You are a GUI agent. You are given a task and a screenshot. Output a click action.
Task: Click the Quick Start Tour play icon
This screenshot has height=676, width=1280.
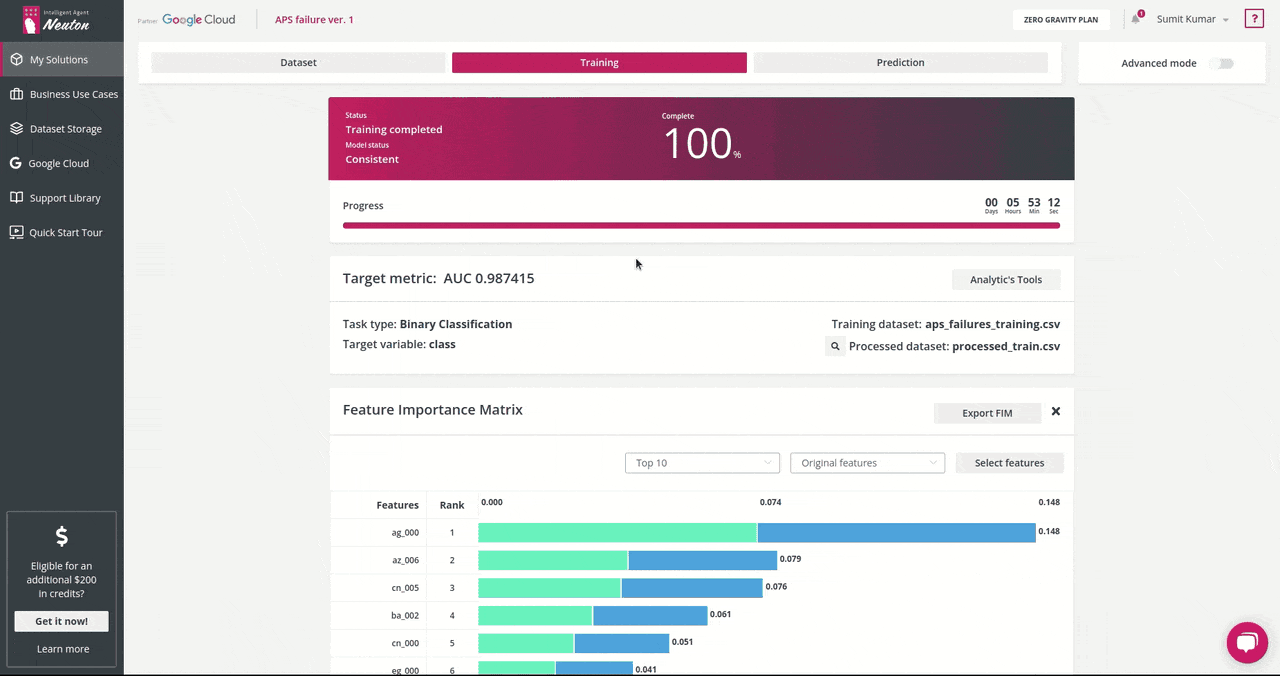tap(16, 232)
